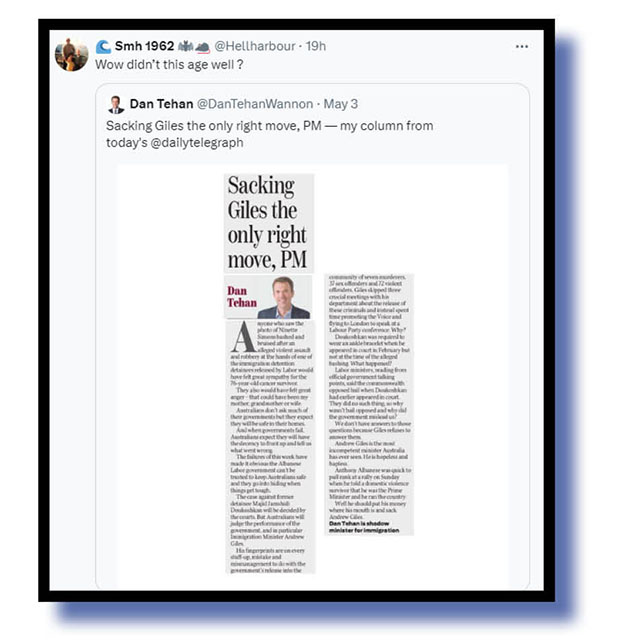Visit the @DanTehanWannon handle
This screenshot has width=624, height=640.
tap(255, 104)
